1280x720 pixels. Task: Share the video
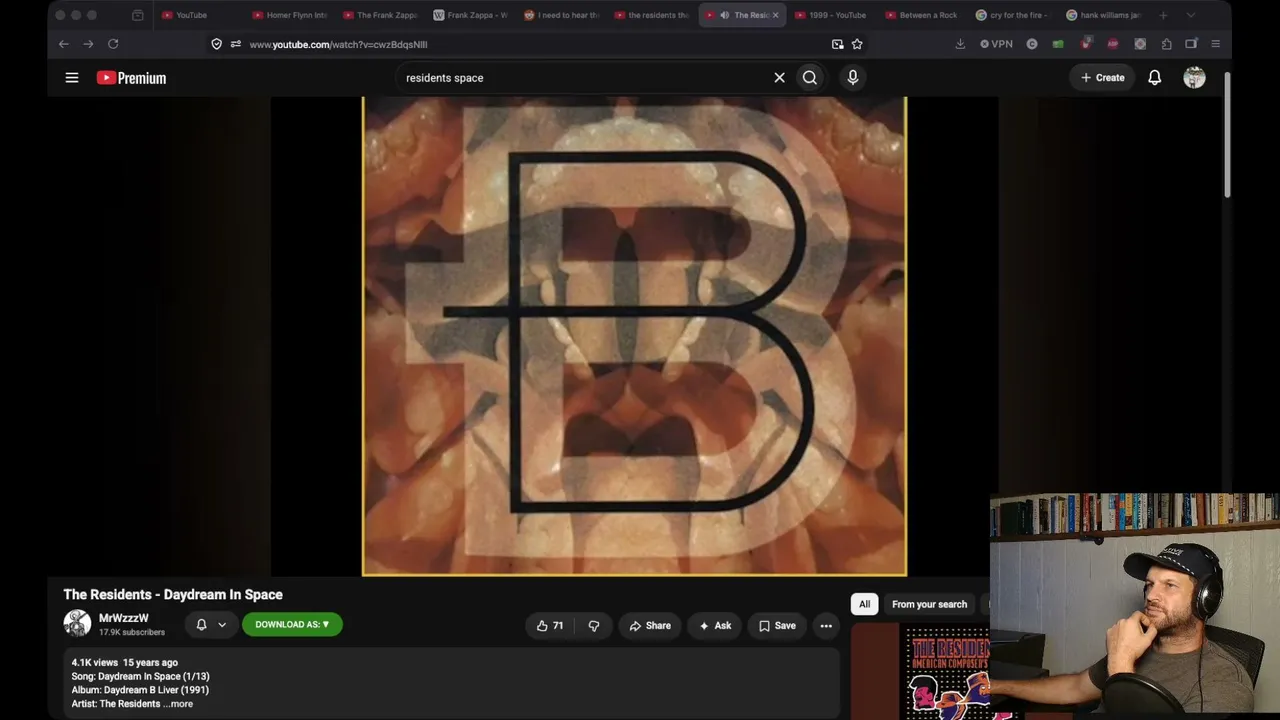(650, 625)
